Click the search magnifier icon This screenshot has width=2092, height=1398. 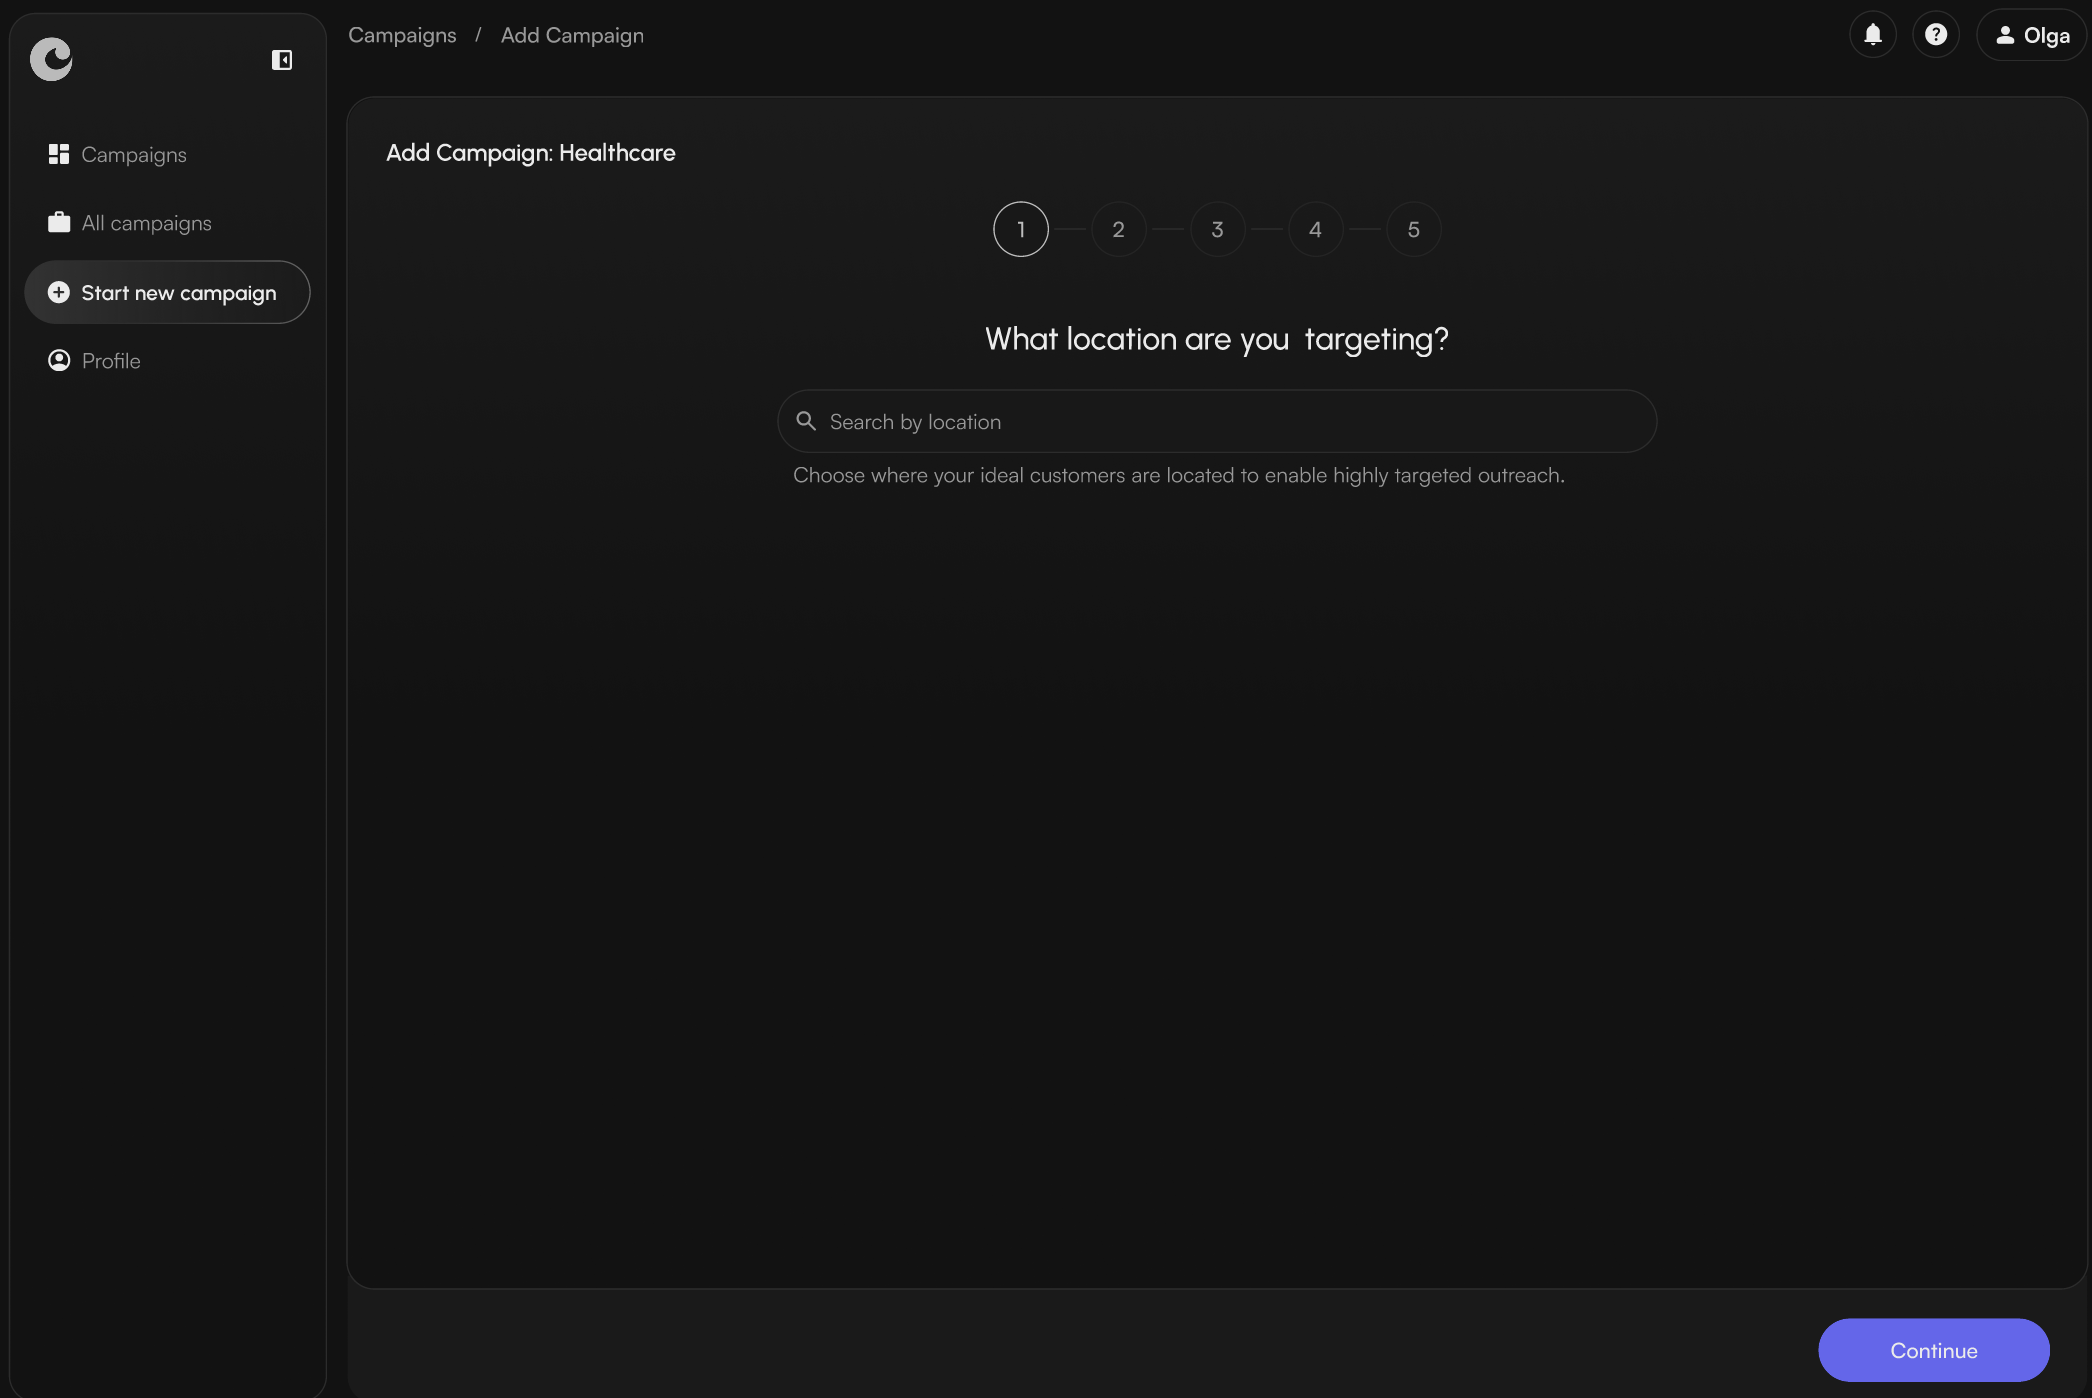(x=806, y=421)
